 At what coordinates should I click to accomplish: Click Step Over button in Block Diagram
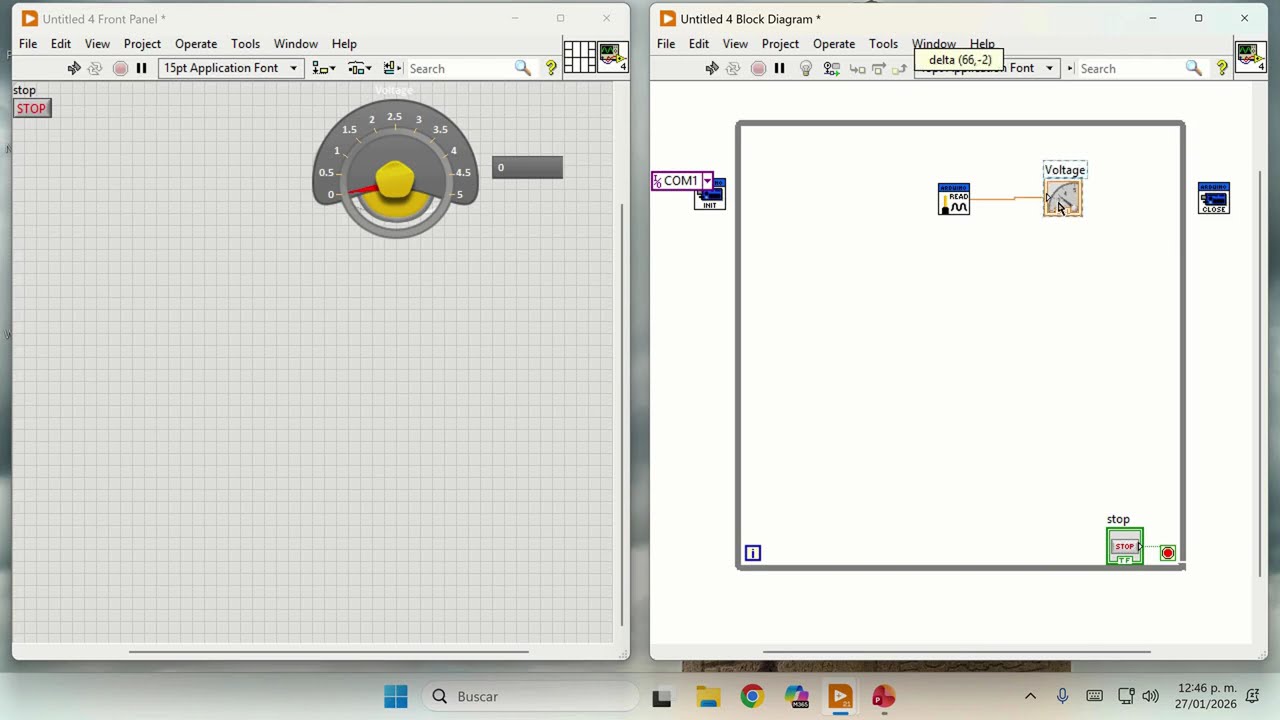tap(879, 68)
